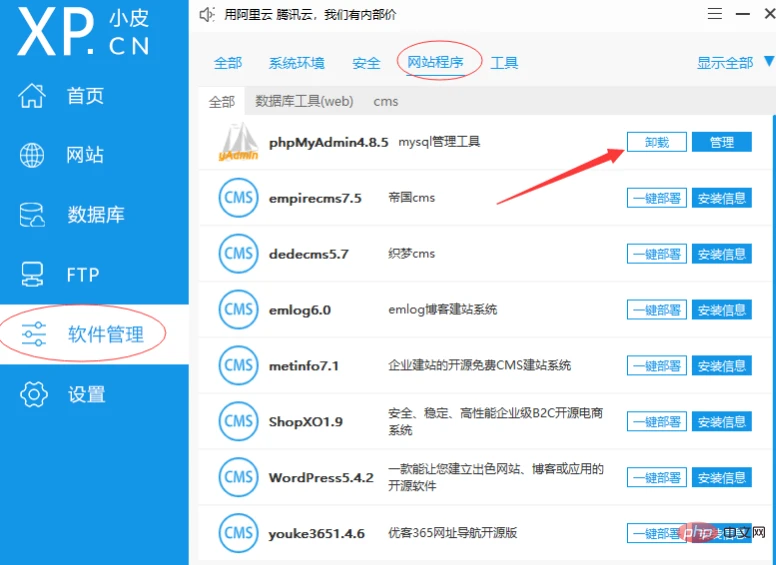Select the dedecms5.7 name text
The width and height of the screenshot is (776, 565).
point(309,254)
